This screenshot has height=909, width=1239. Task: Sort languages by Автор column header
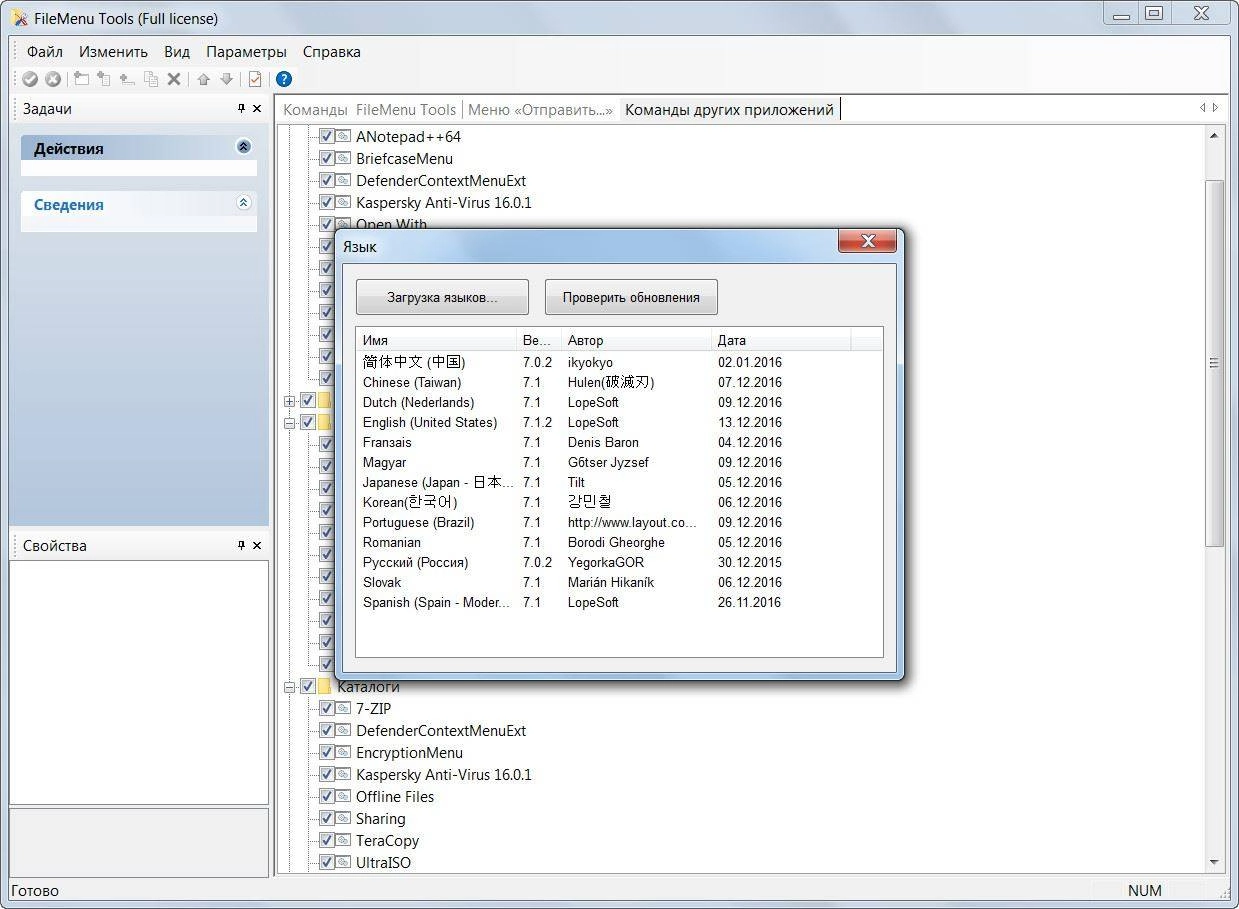point(636,340)
